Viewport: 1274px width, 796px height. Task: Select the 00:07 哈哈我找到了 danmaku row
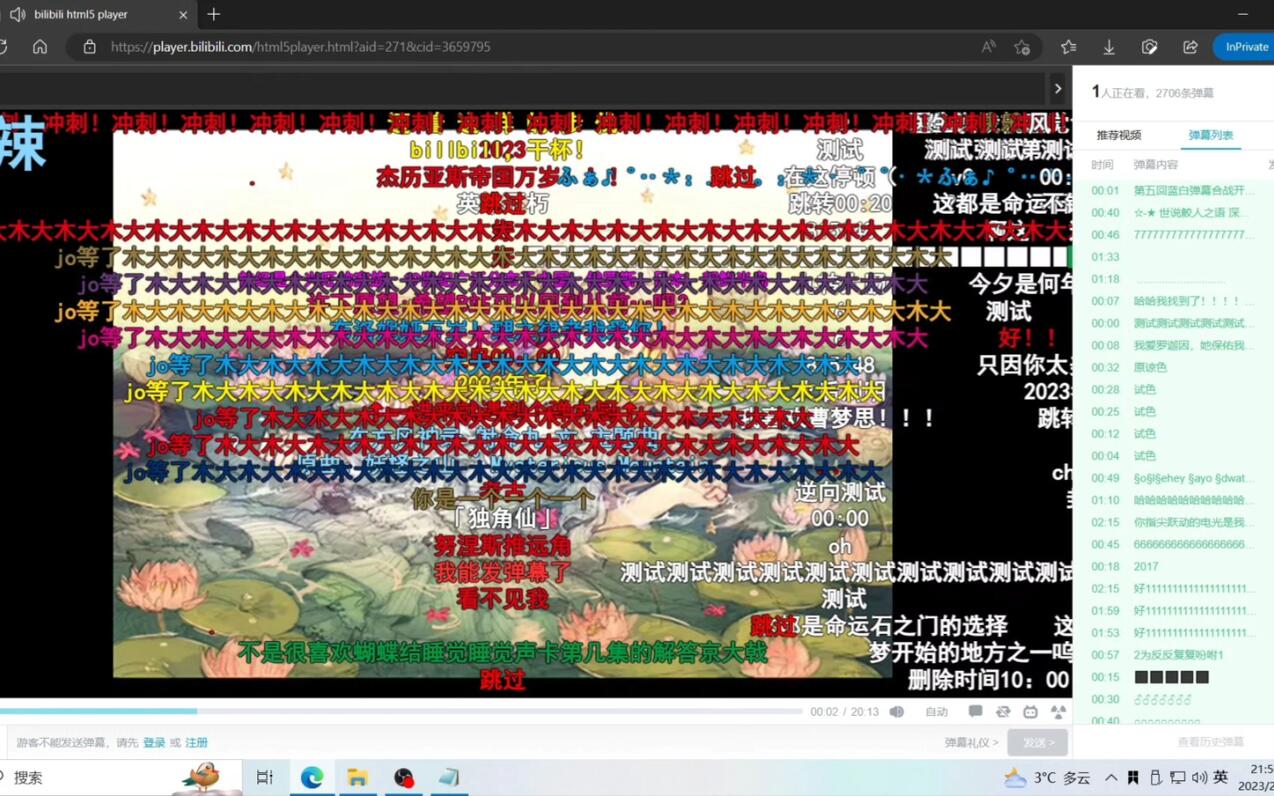tap(1172, 301)
